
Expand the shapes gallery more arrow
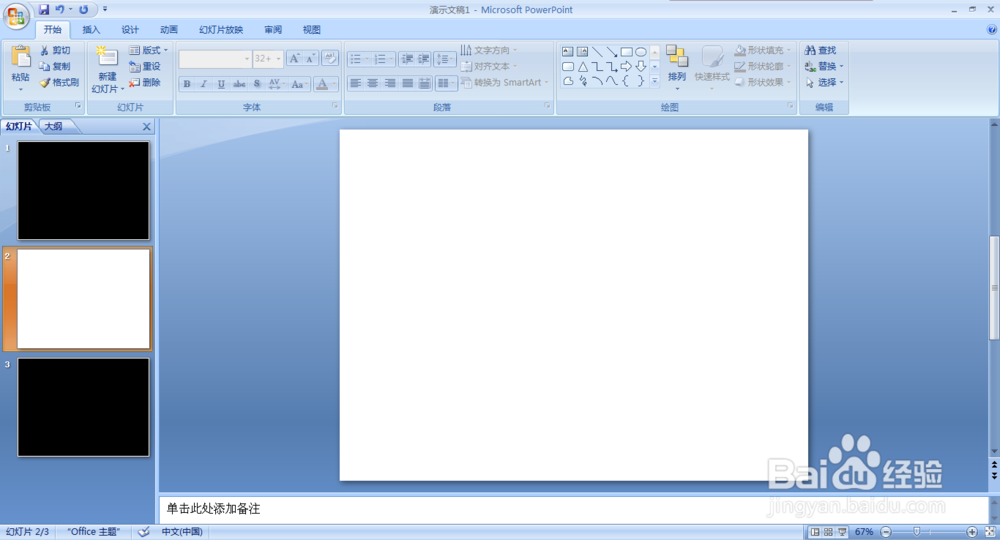point(654,81)
